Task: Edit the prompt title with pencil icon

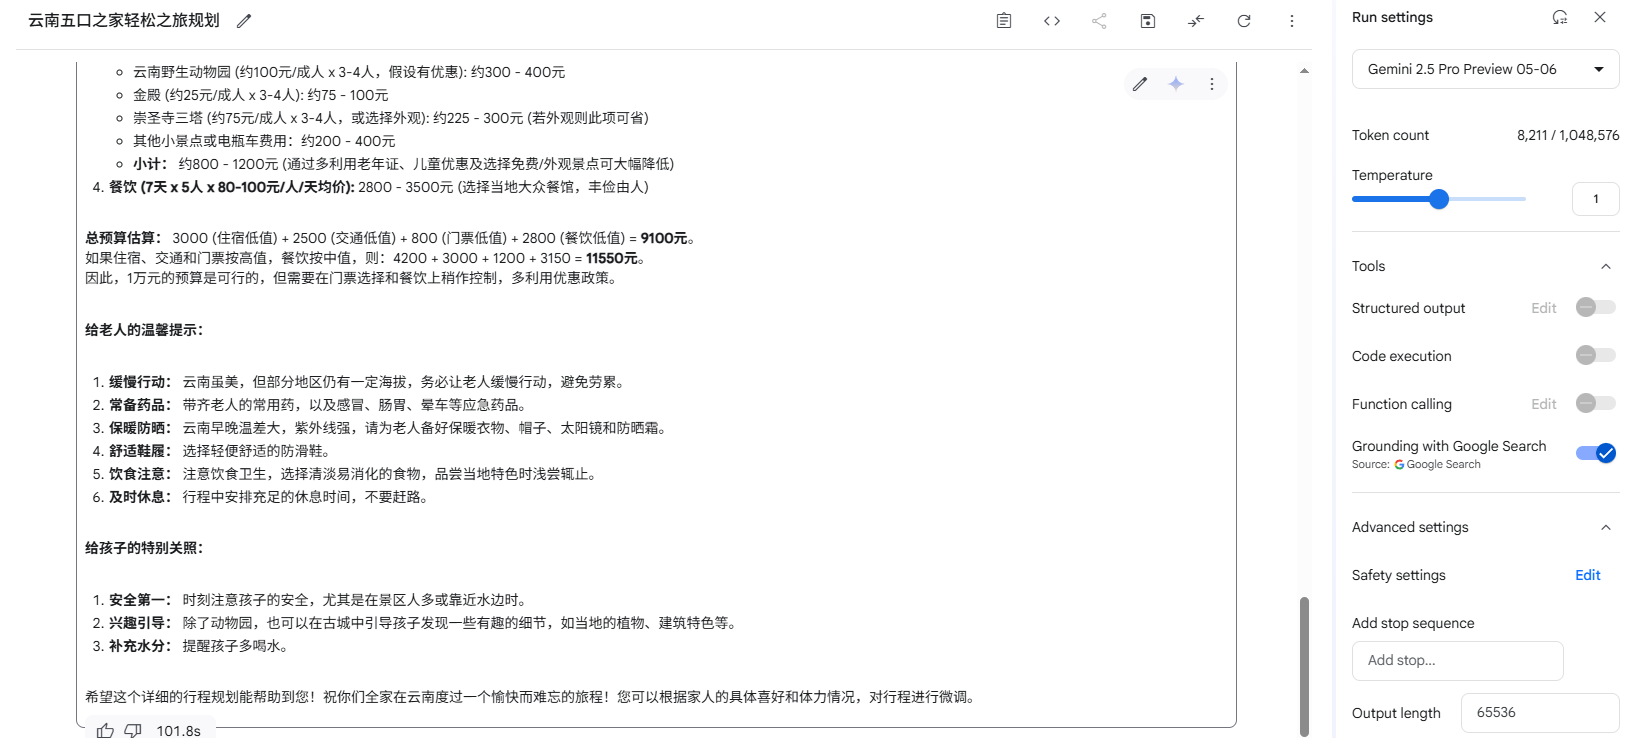Action: (244, 21)
